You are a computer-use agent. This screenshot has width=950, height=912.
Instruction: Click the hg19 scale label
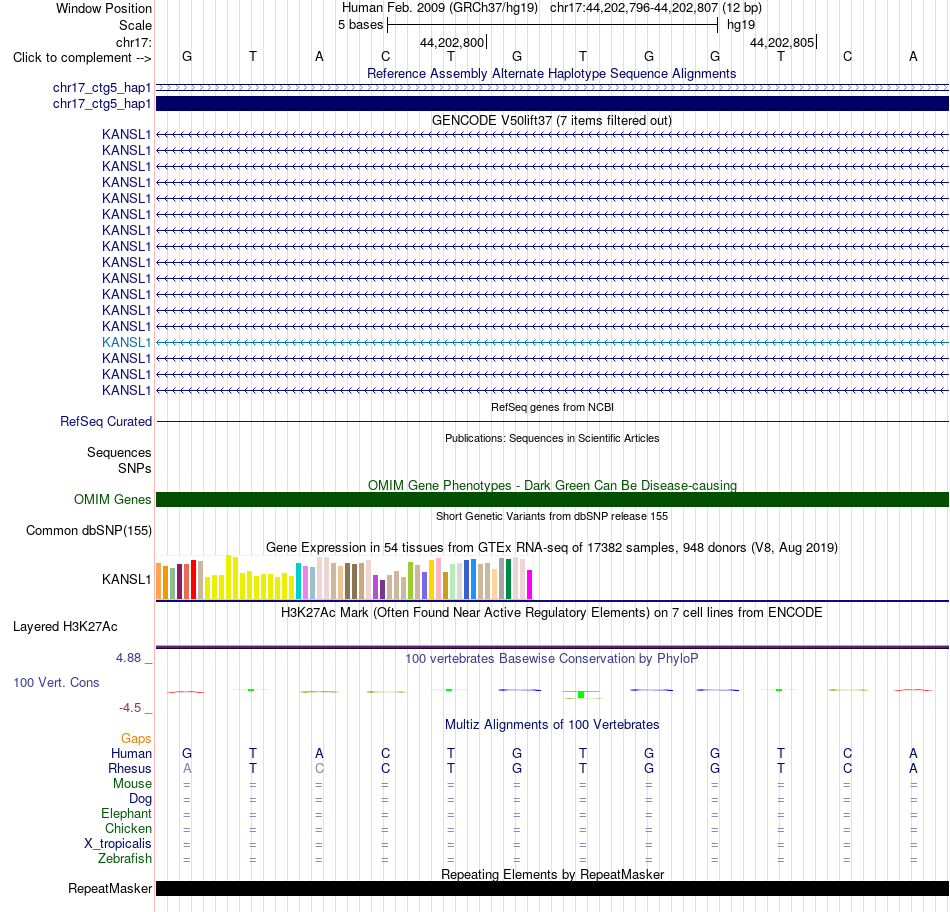click(741, 25)
